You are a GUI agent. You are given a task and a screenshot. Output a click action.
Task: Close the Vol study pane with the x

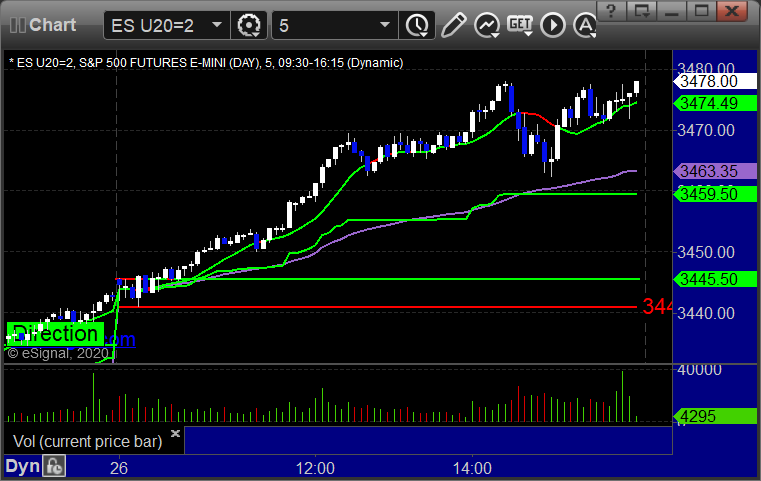(x=176, y=433)
